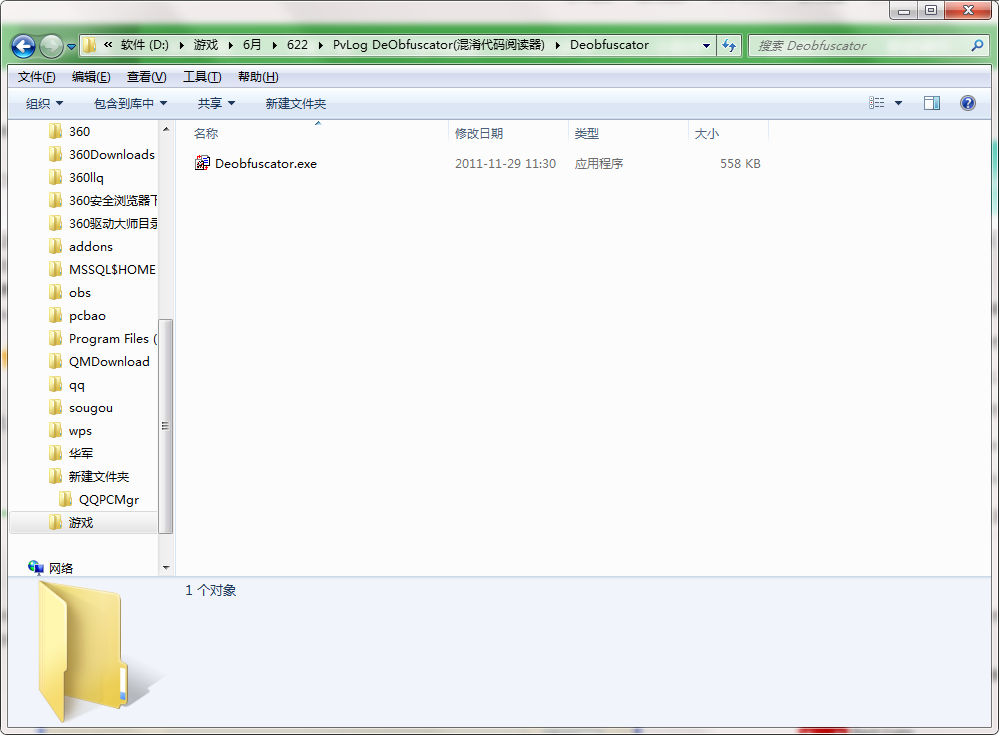Select the 新建文件夹 tree folder

(x=99, y=476)
